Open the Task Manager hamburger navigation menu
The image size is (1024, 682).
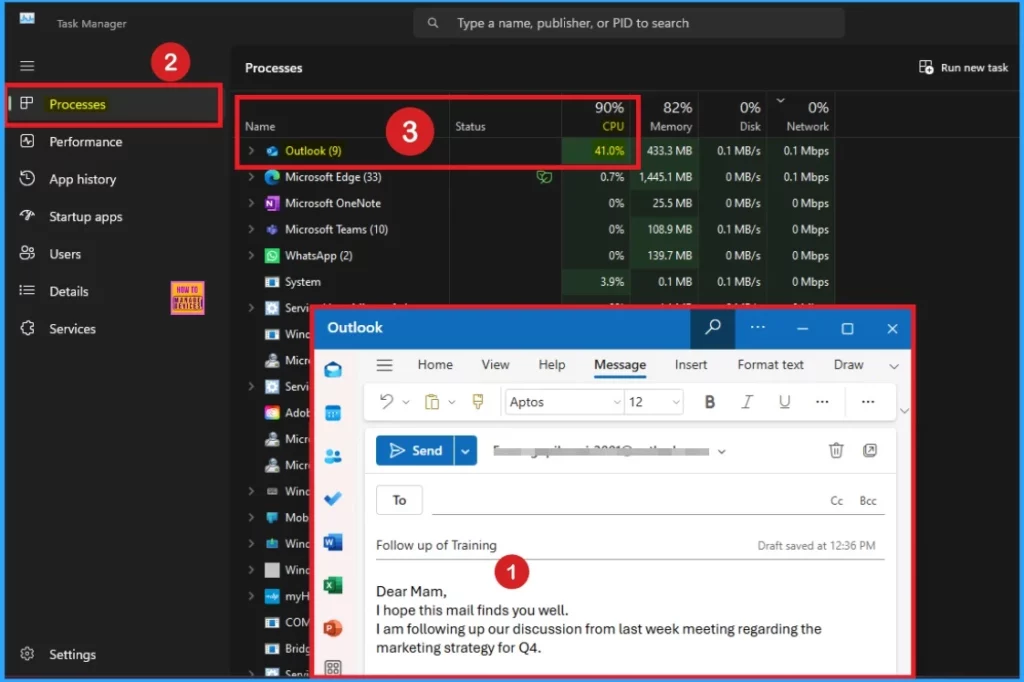[x=27, y=66]
